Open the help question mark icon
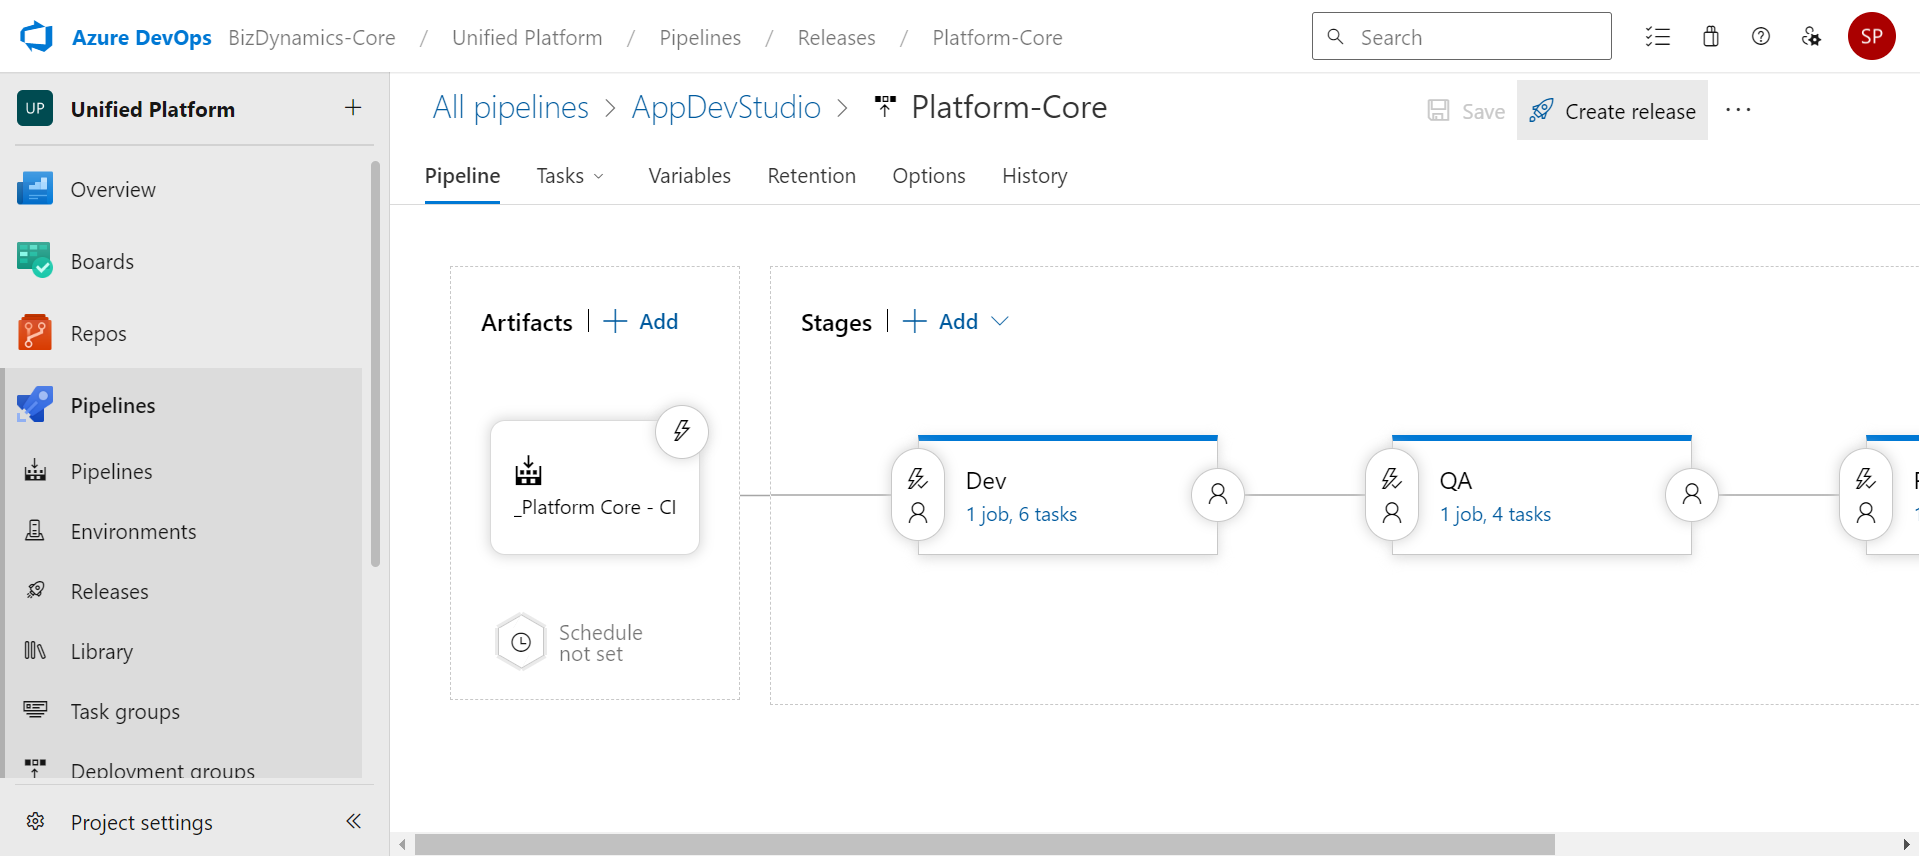This screenshot has width=1920, height=856. (1761, 37)
